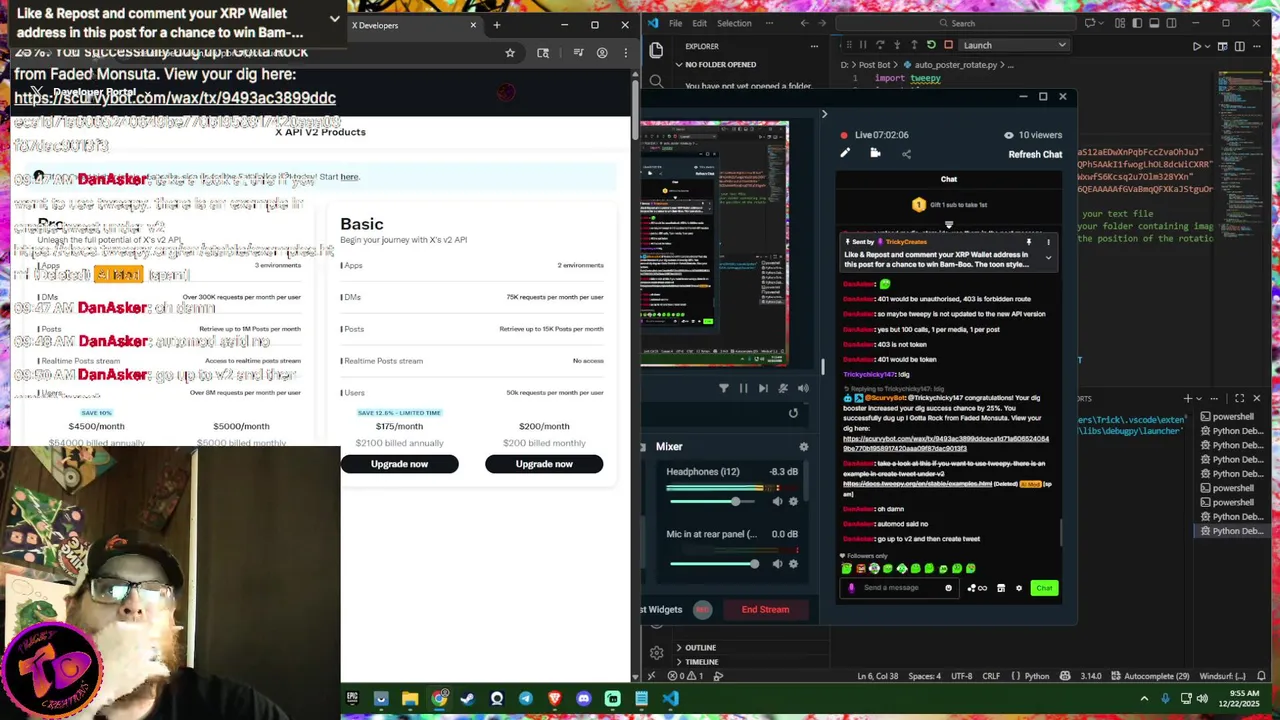The height and width of the screenshot is (720, 1280).
Task: Click the End Stream button
Action: (x=765, y=610)
